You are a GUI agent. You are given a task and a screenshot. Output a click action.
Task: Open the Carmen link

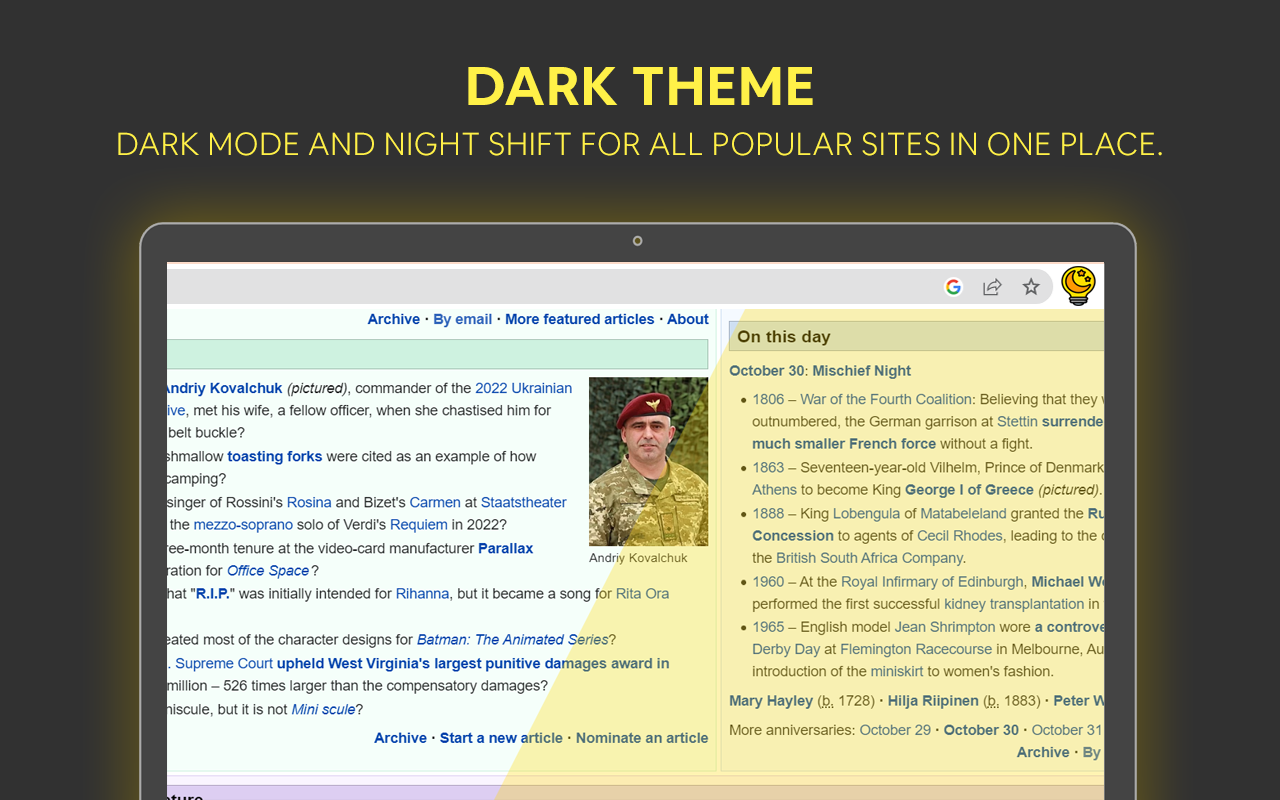pos(435,502)
